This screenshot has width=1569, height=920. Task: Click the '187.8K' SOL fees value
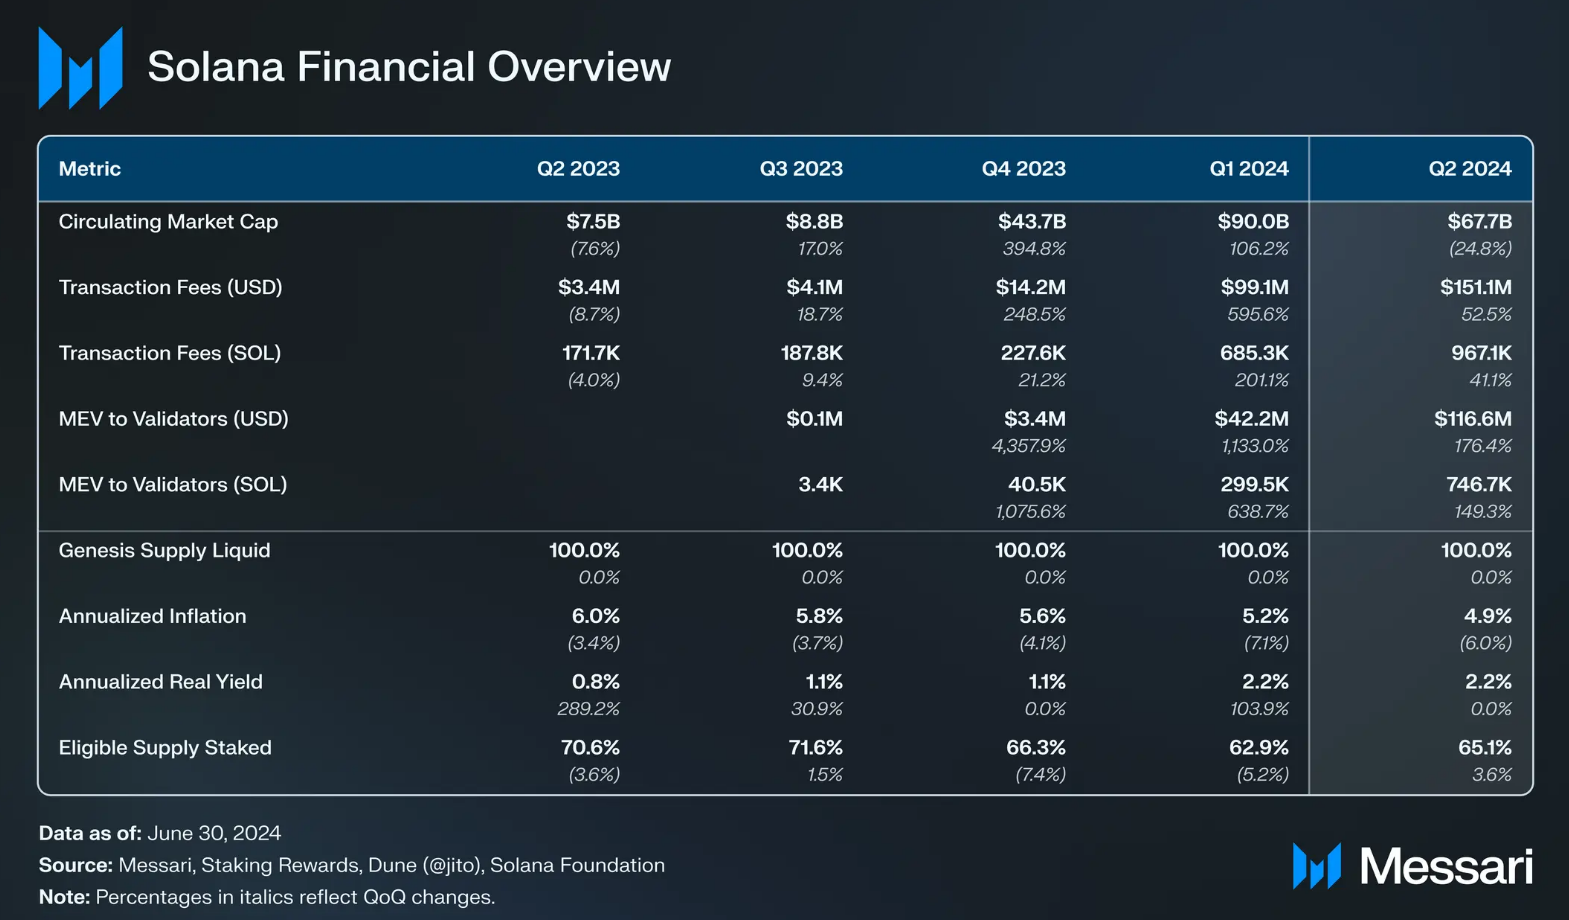point(811,354)
